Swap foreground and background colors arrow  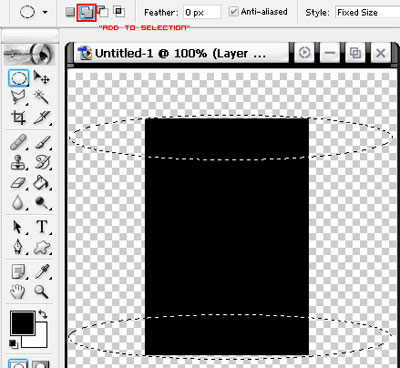pos(43,314)
